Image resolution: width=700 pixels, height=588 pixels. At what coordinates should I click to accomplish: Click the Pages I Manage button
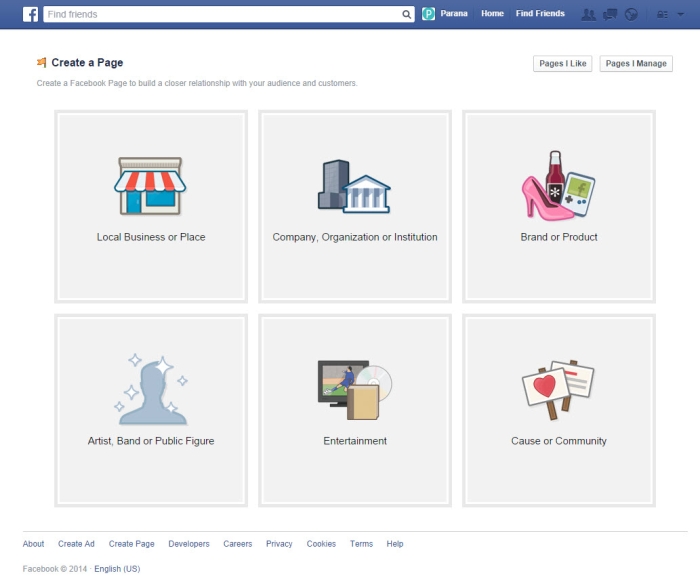tap(636, 64)
